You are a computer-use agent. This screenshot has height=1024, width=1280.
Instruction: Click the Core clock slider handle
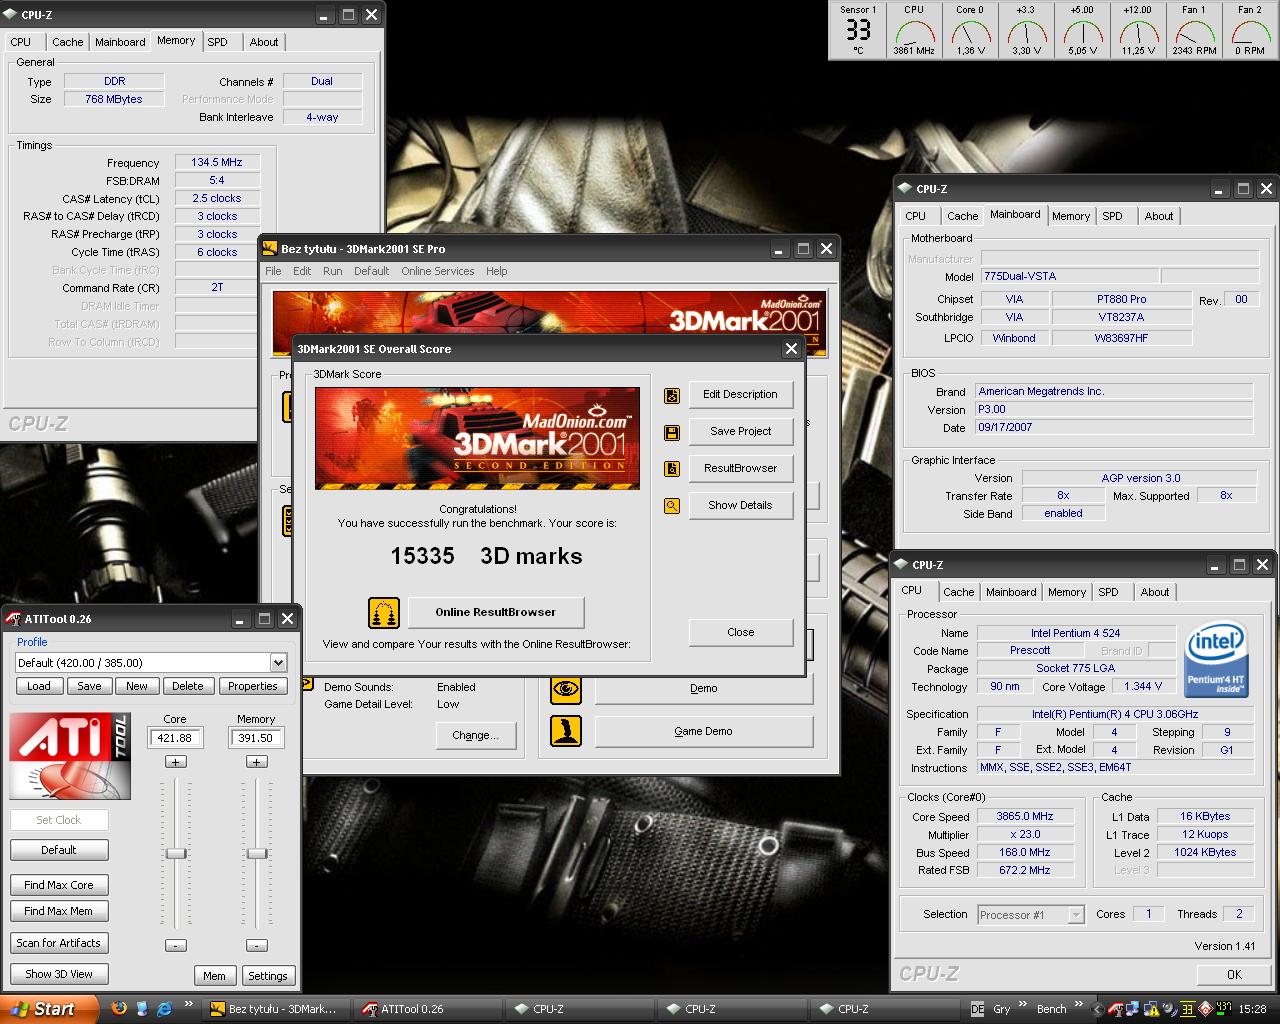point(176,854)
